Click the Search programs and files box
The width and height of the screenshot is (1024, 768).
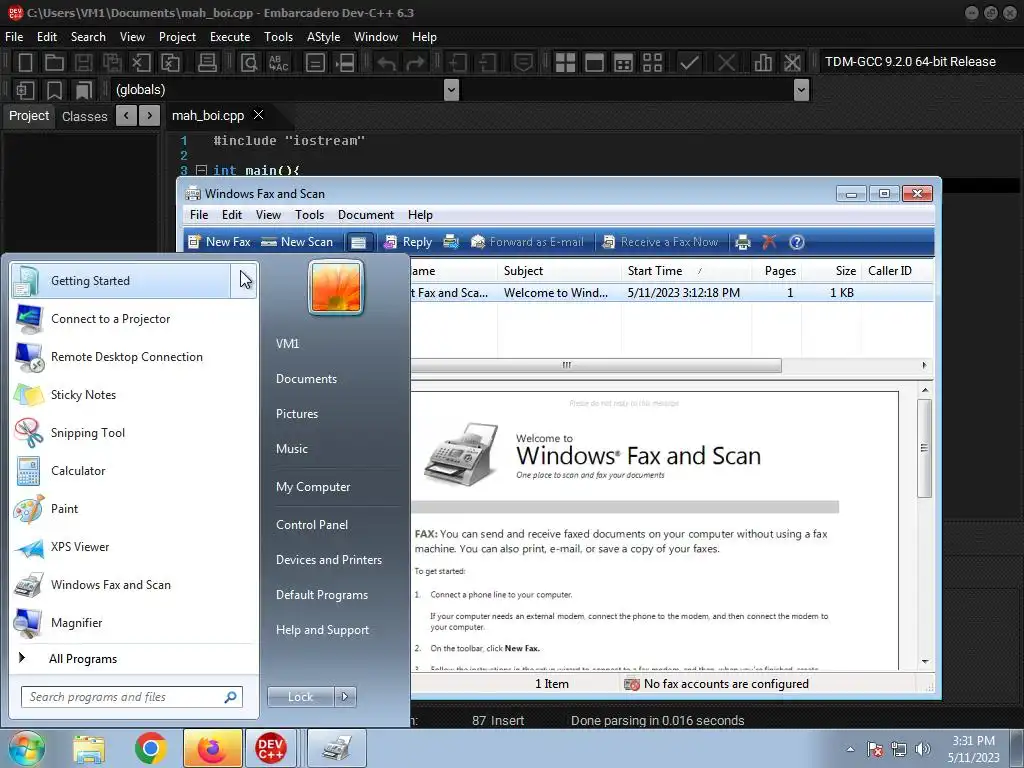pyautogui.click(x=132, y=697)
